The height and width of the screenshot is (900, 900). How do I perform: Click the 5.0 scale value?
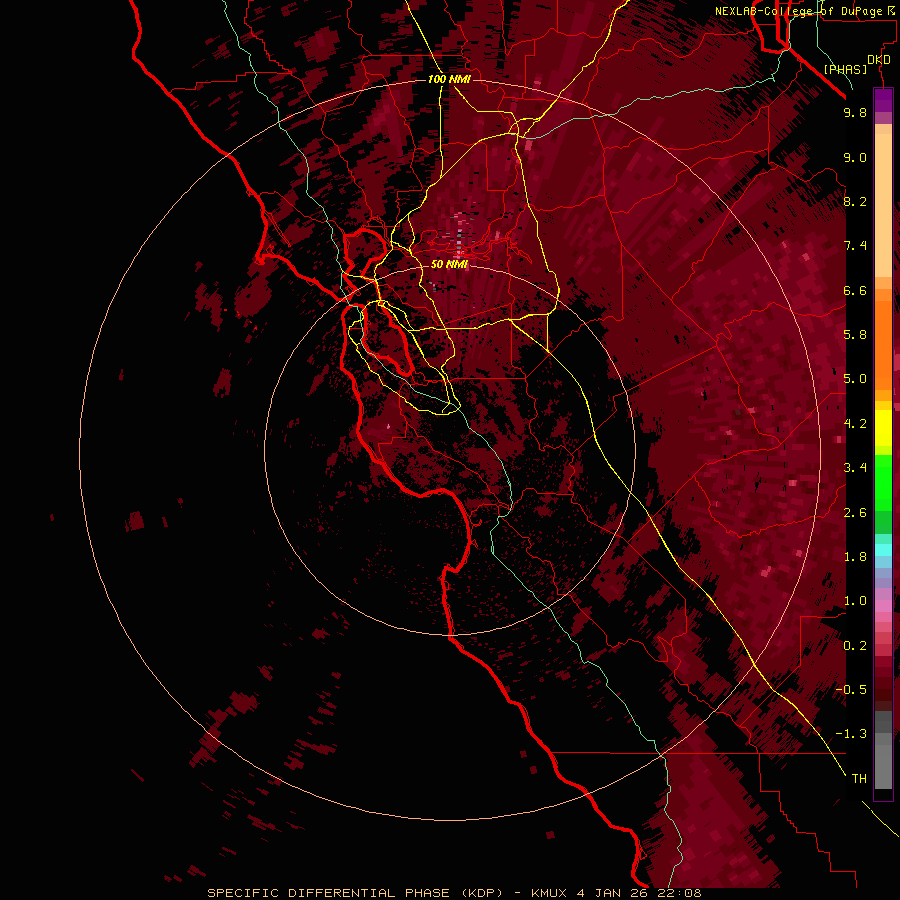coord(855,379)
